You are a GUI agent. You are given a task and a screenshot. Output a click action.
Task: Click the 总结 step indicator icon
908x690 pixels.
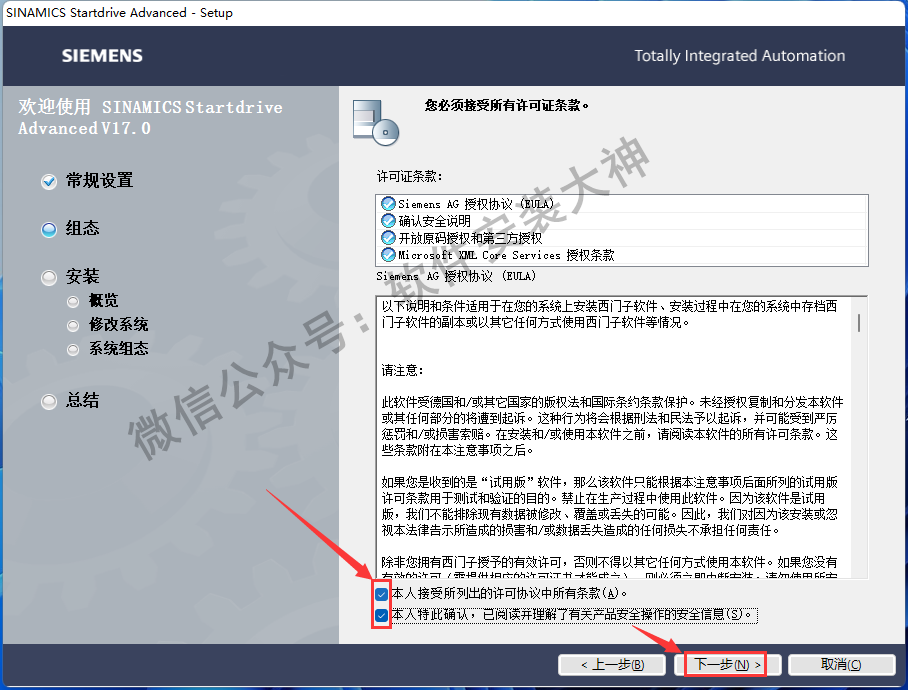pyautogui.click(x=49, y=402)
